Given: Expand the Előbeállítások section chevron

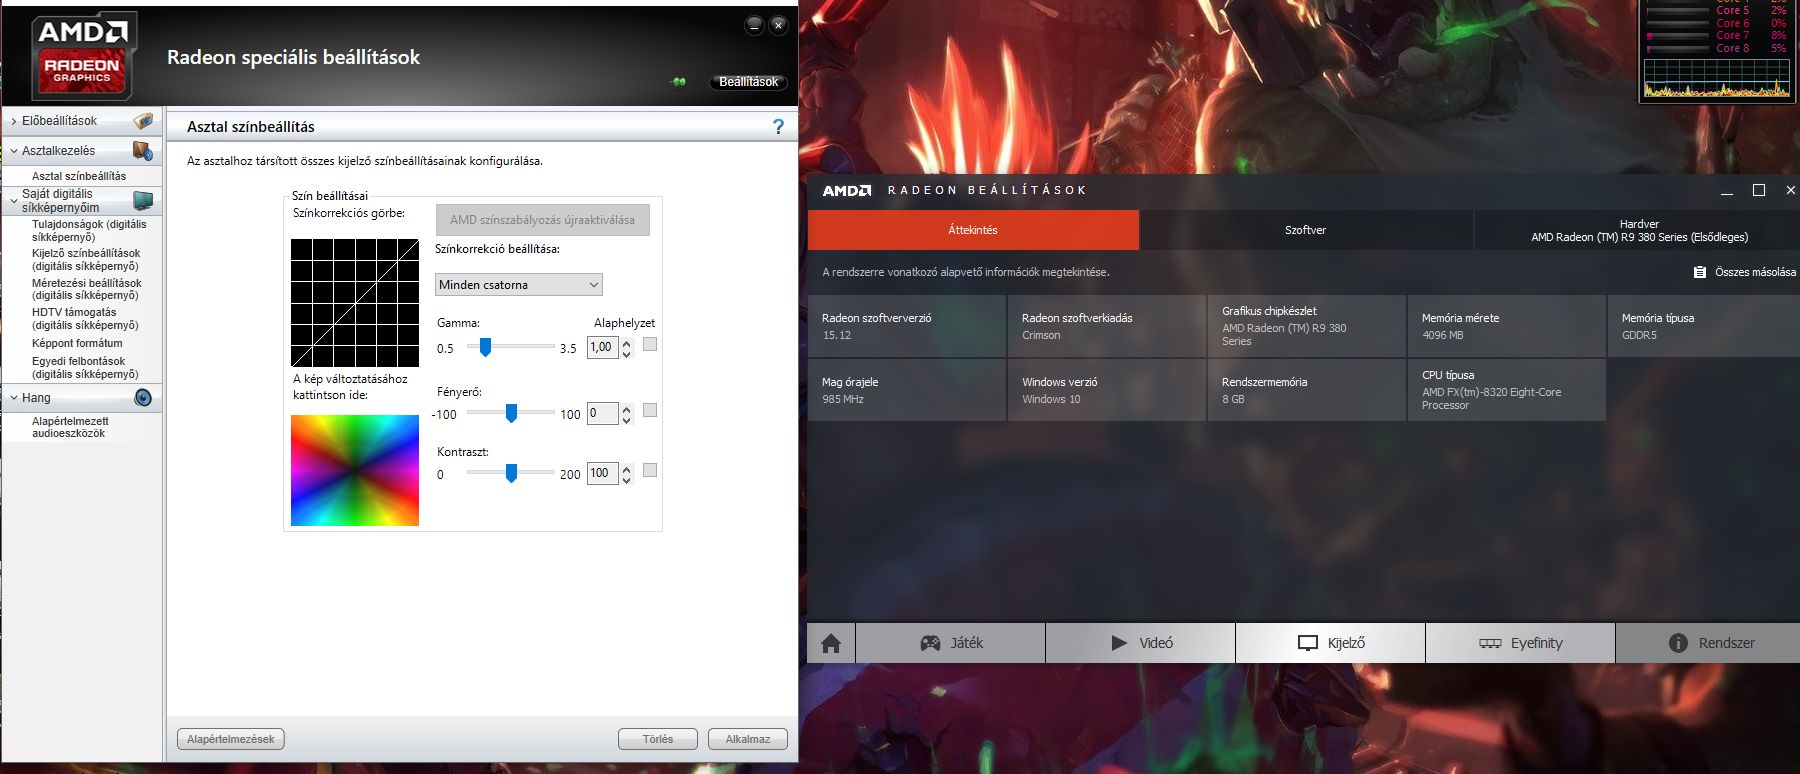Looking at the screenshot, I should point(13,121).
